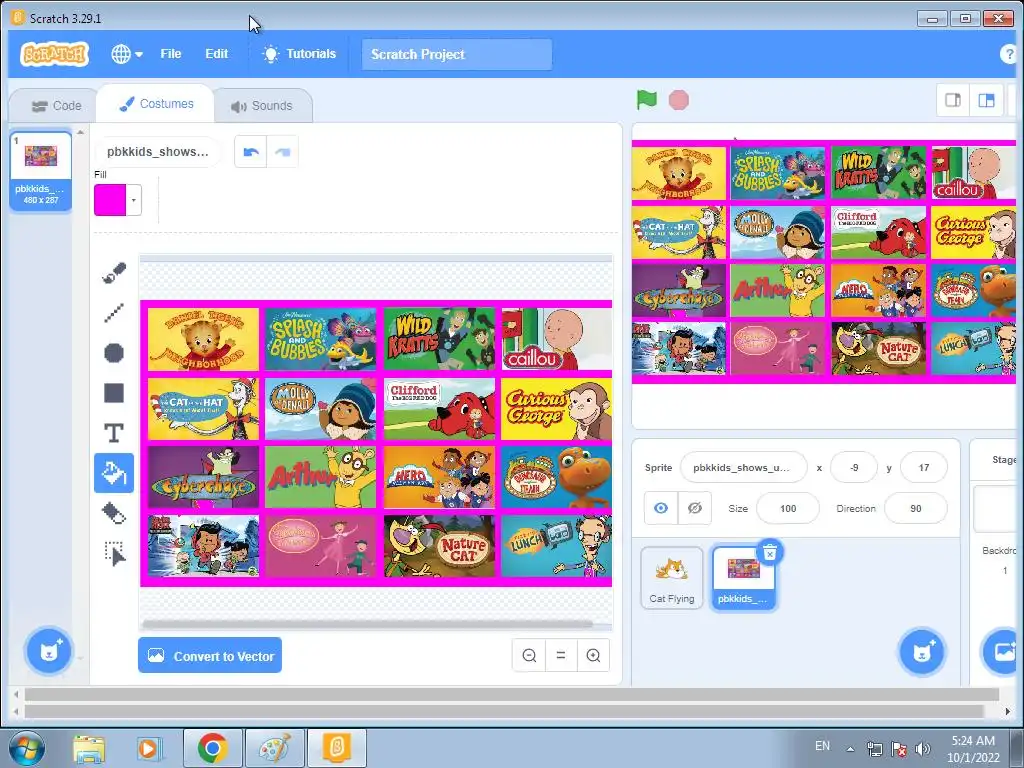Edit the Scratch Project title field

456,54
